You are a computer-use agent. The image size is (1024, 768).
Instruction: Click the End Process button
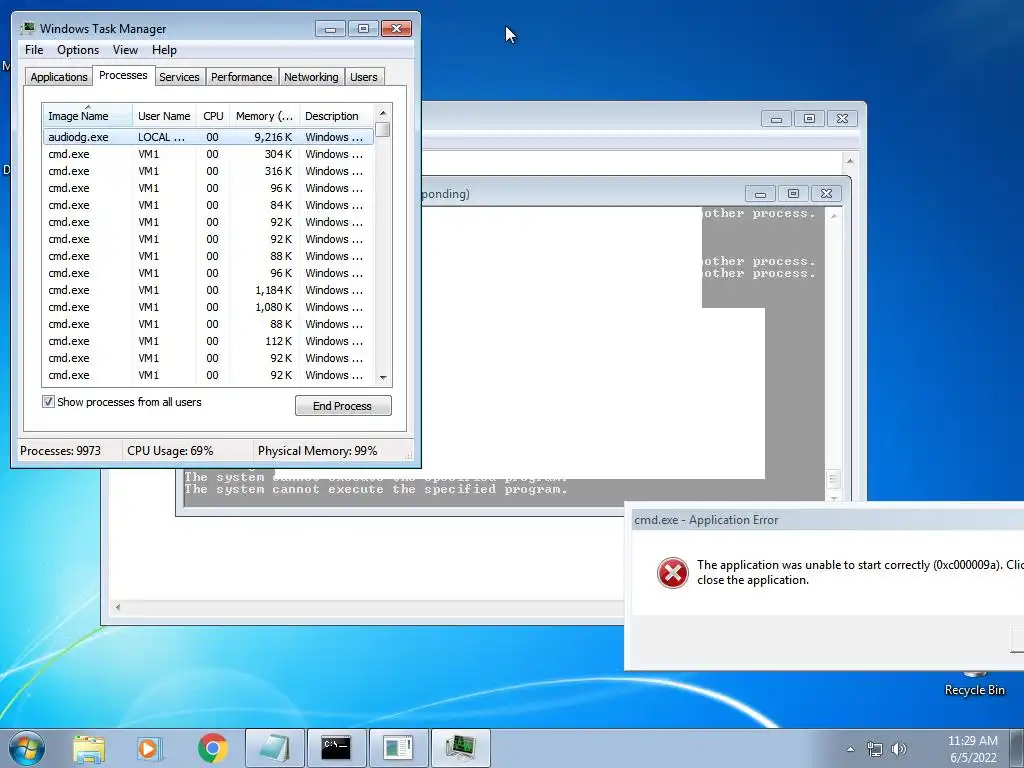[343, 406]
